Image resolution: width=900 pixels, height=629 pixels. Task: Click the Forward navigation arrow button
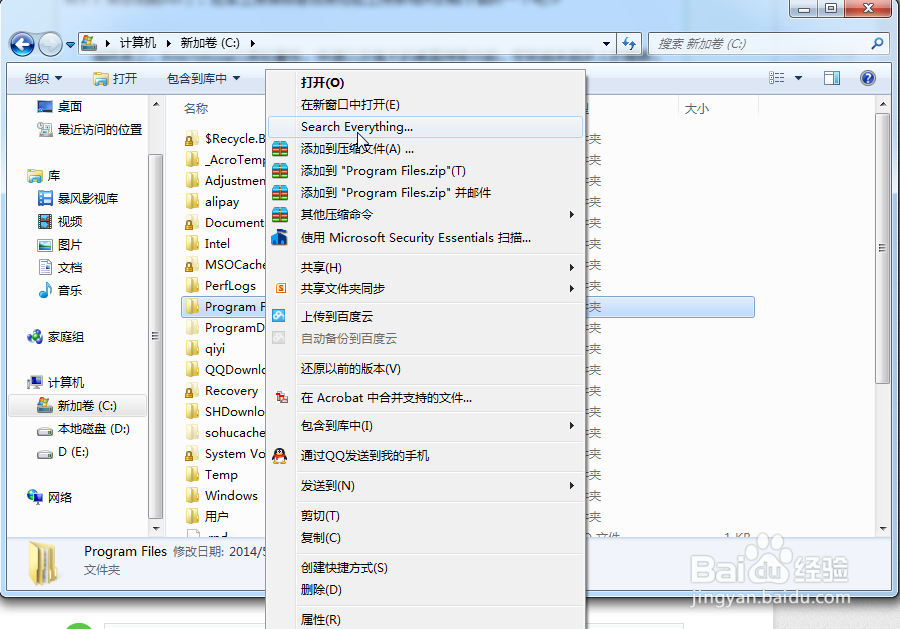51,44
